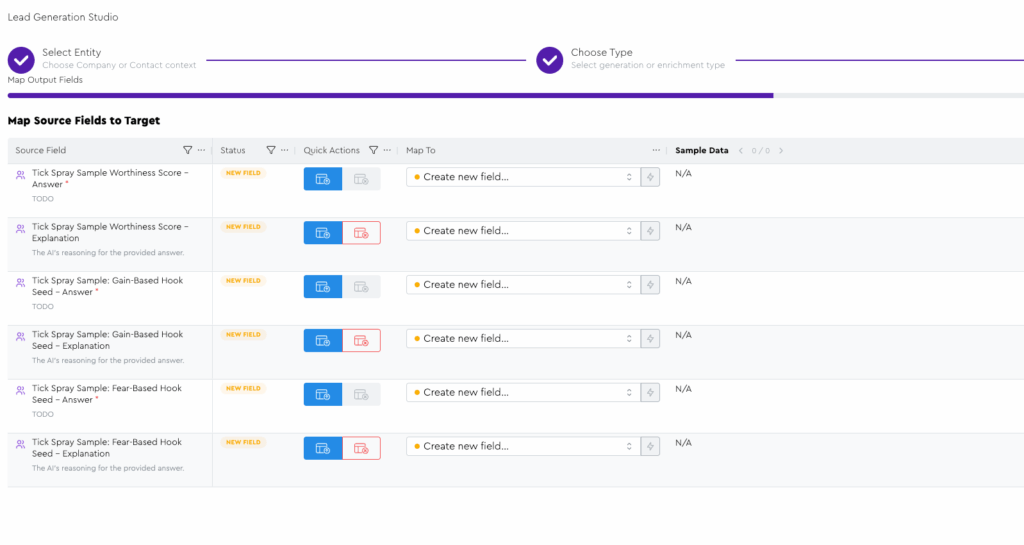Toggle red skip button for Gain-Based Hook Explanation

(x=361, y=341)
